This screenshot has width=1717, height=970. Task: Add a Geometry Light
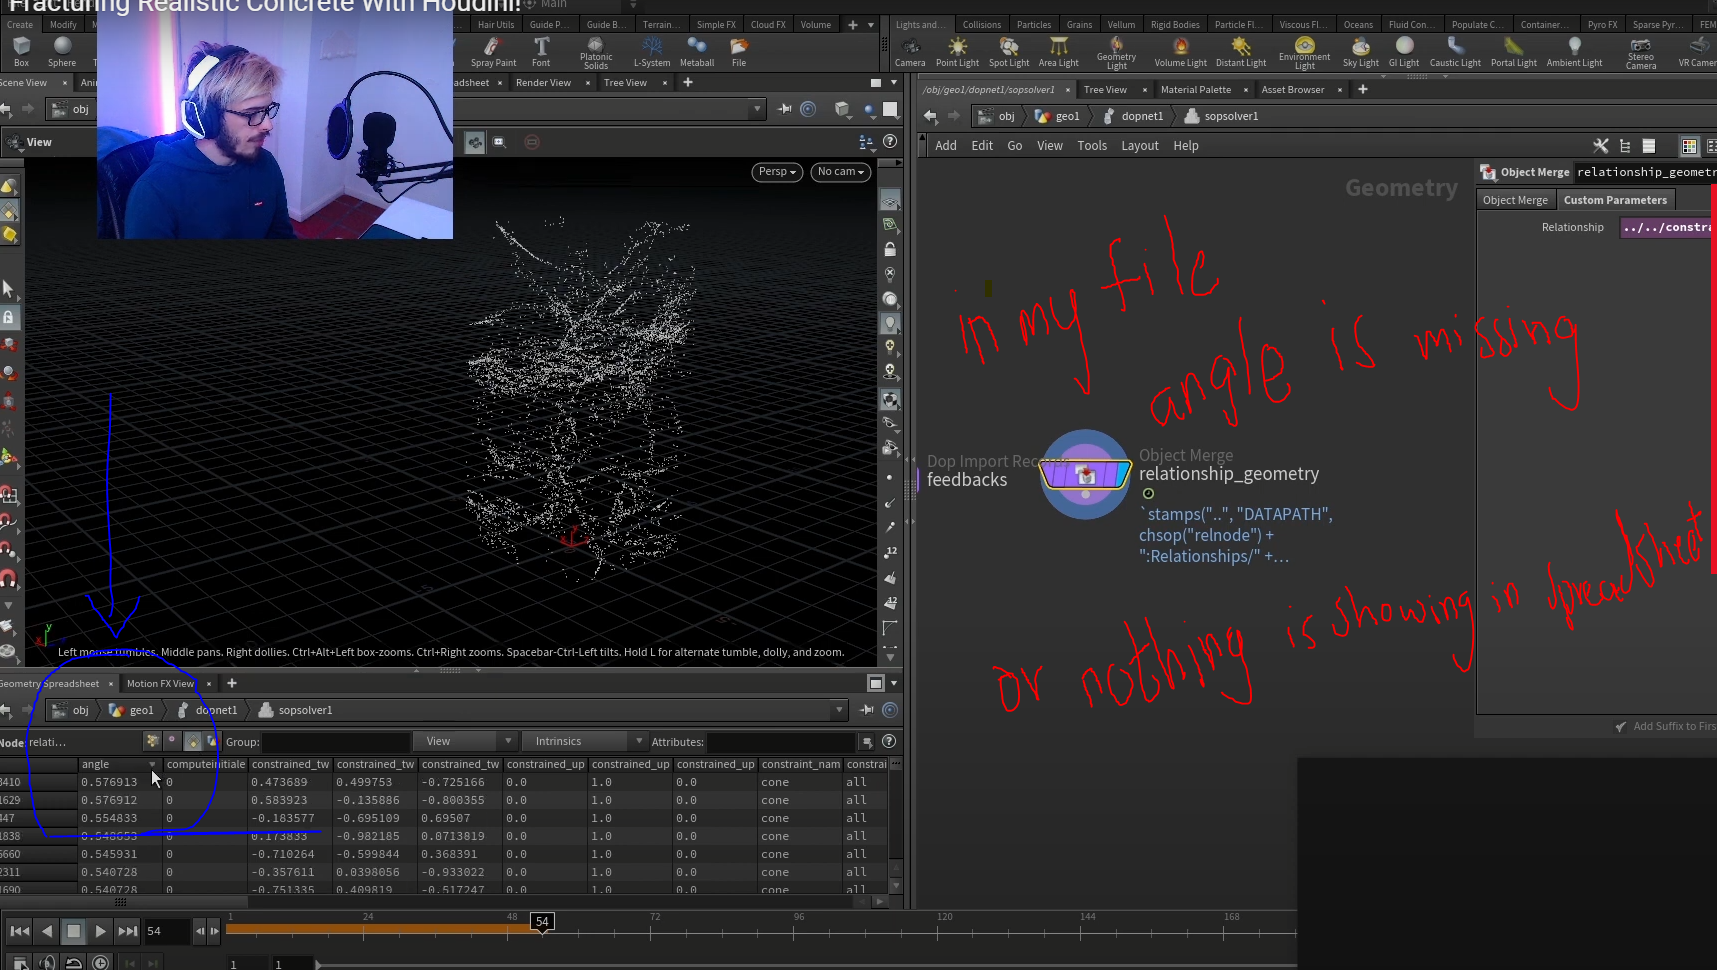[1116, 53]
